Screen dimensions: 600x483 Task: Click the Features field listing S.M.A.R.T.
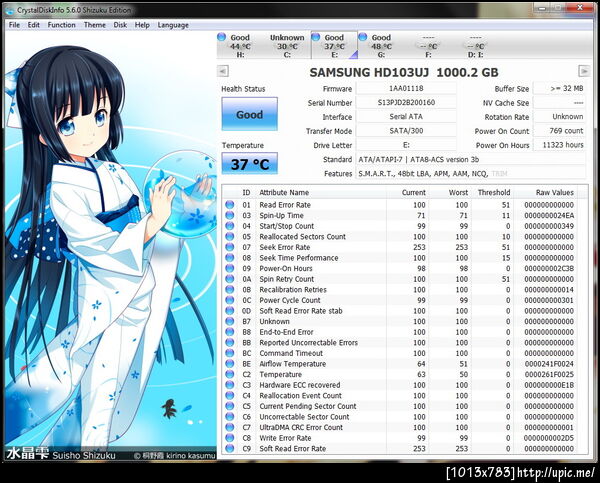pyautogui.click(x=471, y=173)
